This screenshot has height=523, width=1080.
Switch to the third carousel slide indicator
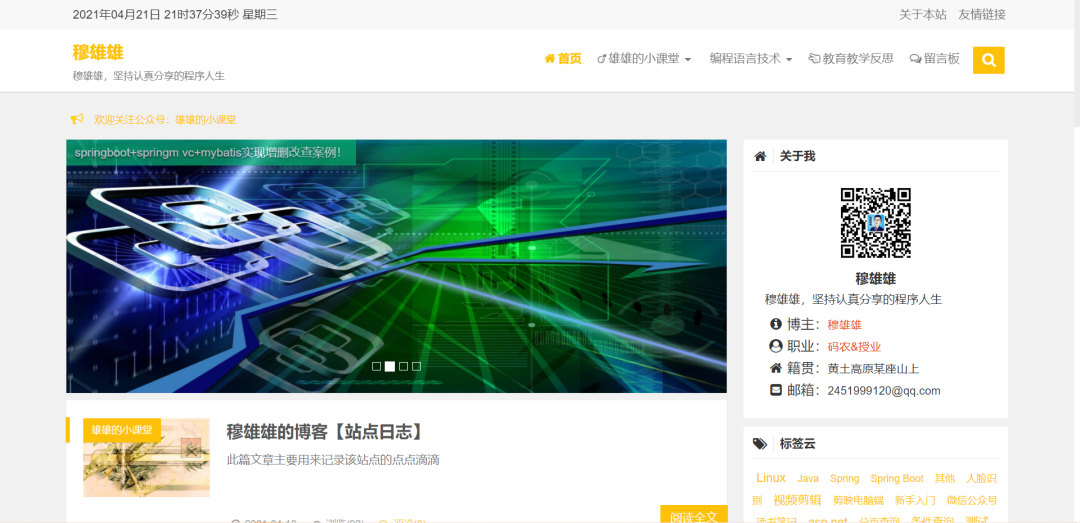pyautogui.click(x=404, y=367)
